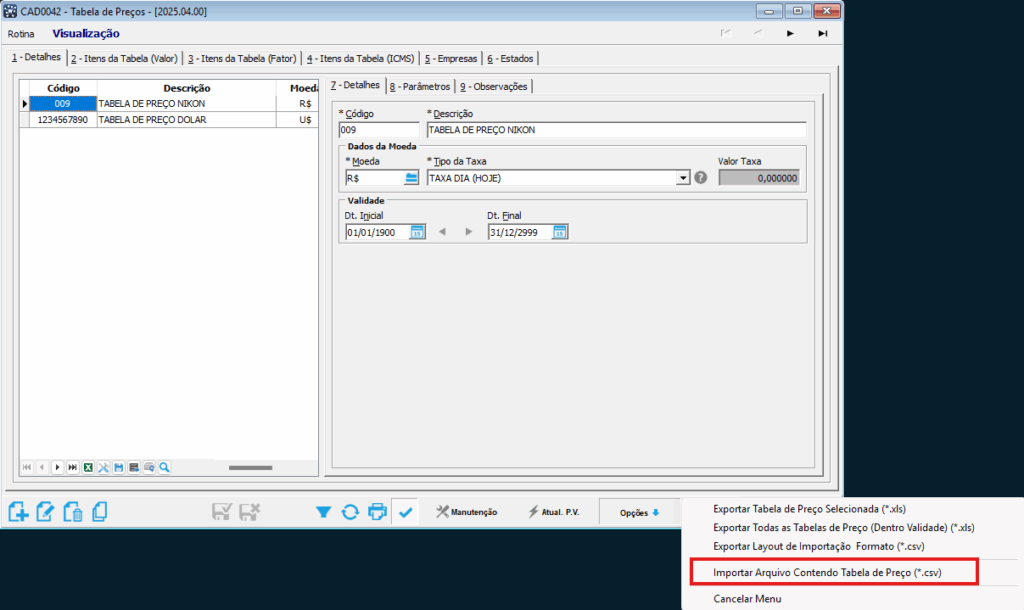
Task: Go to previous record in grid navigator
Action: pos(42,468)
